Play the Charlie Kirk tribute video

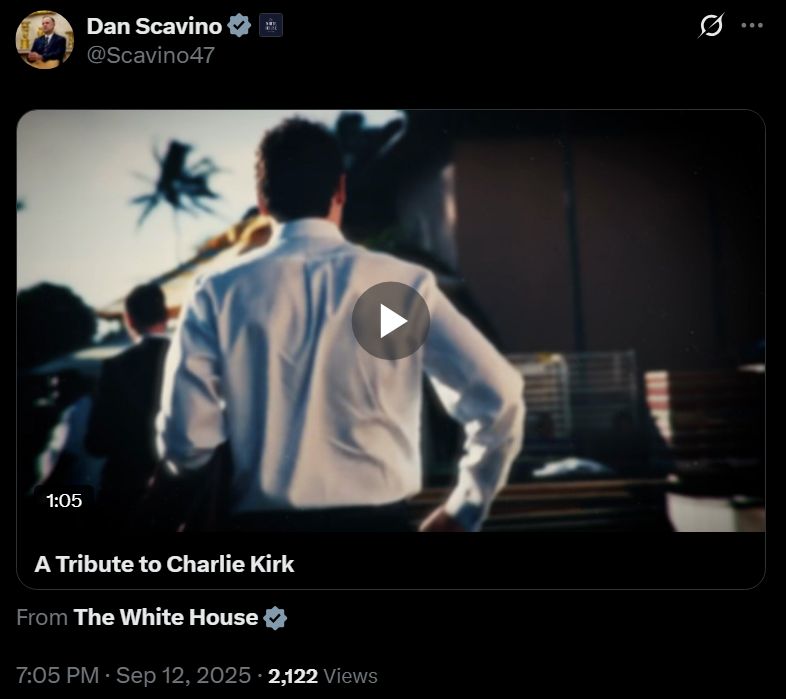tap(390, 321)
